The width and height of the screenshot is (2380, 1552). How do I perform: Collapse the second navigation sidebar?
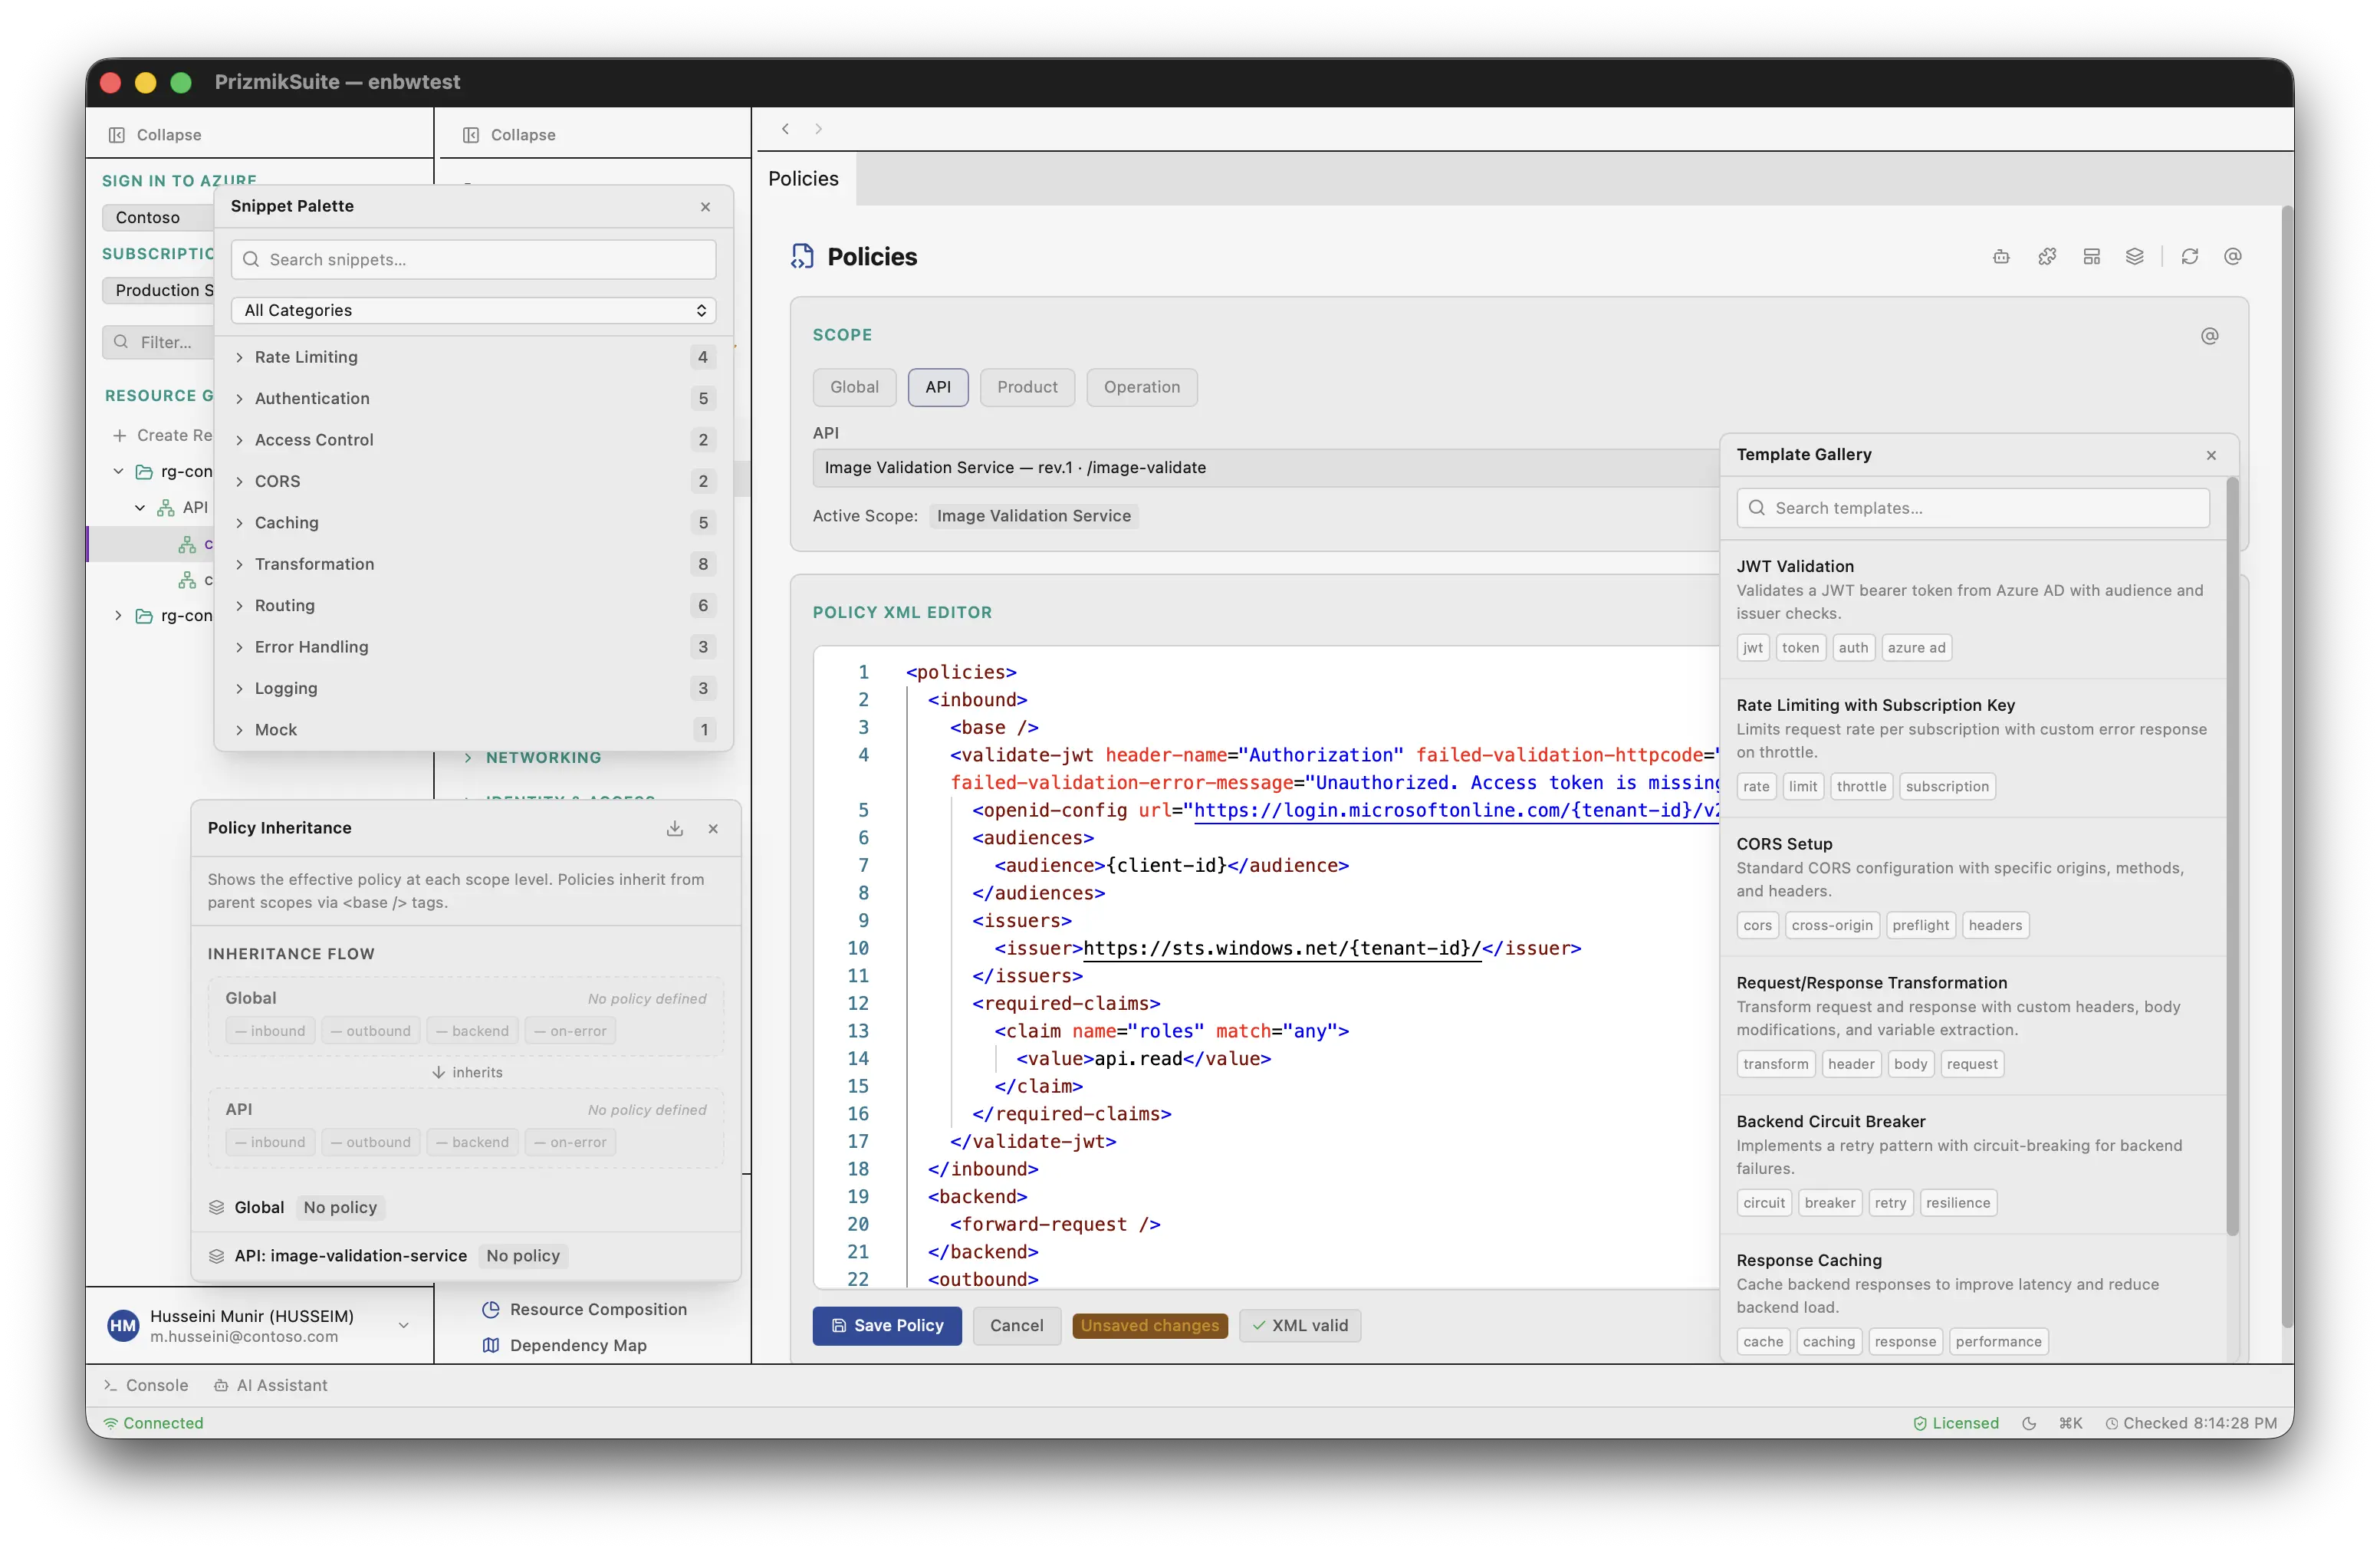(509, 135)
